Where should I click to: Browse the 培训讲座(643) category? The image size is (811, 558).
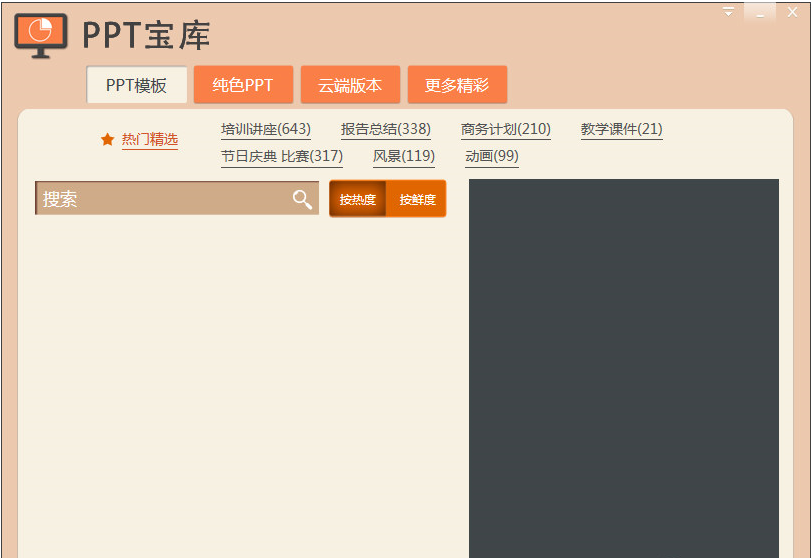click(266, 129)
